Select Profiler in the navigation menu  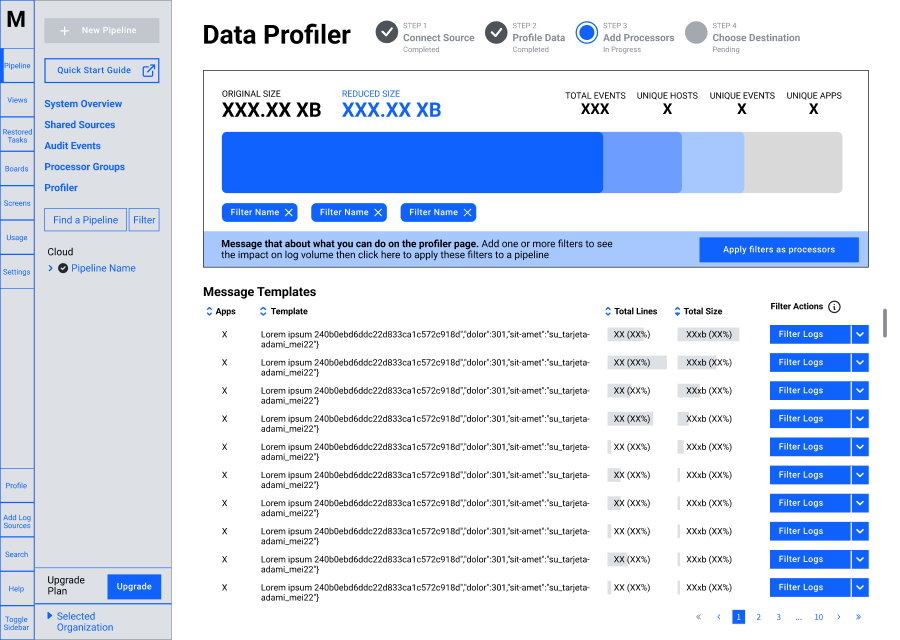pyautogui.click(x=60, y=187)
